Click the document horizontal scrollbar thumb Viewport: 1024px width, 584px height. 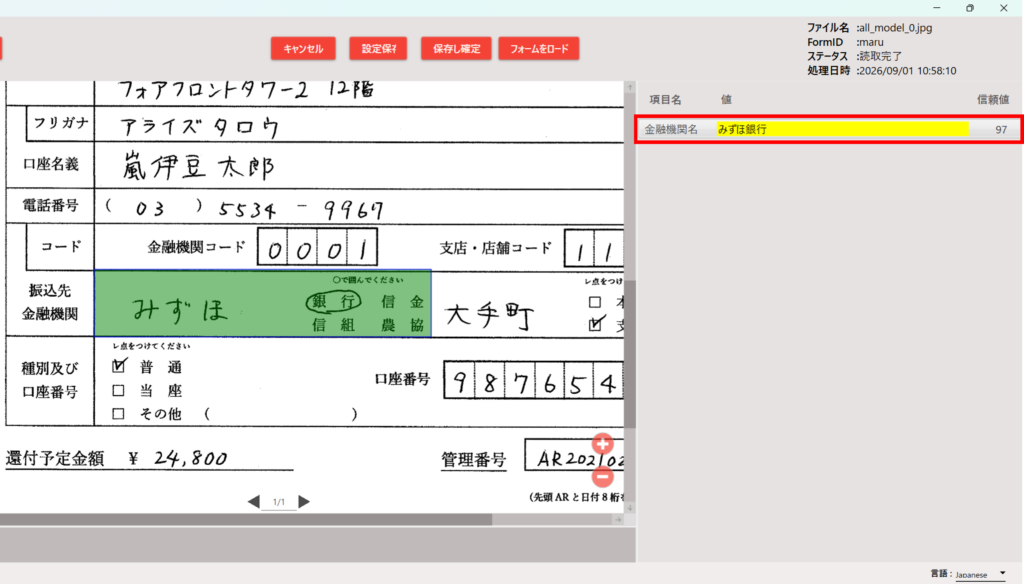tap(246, 519)
